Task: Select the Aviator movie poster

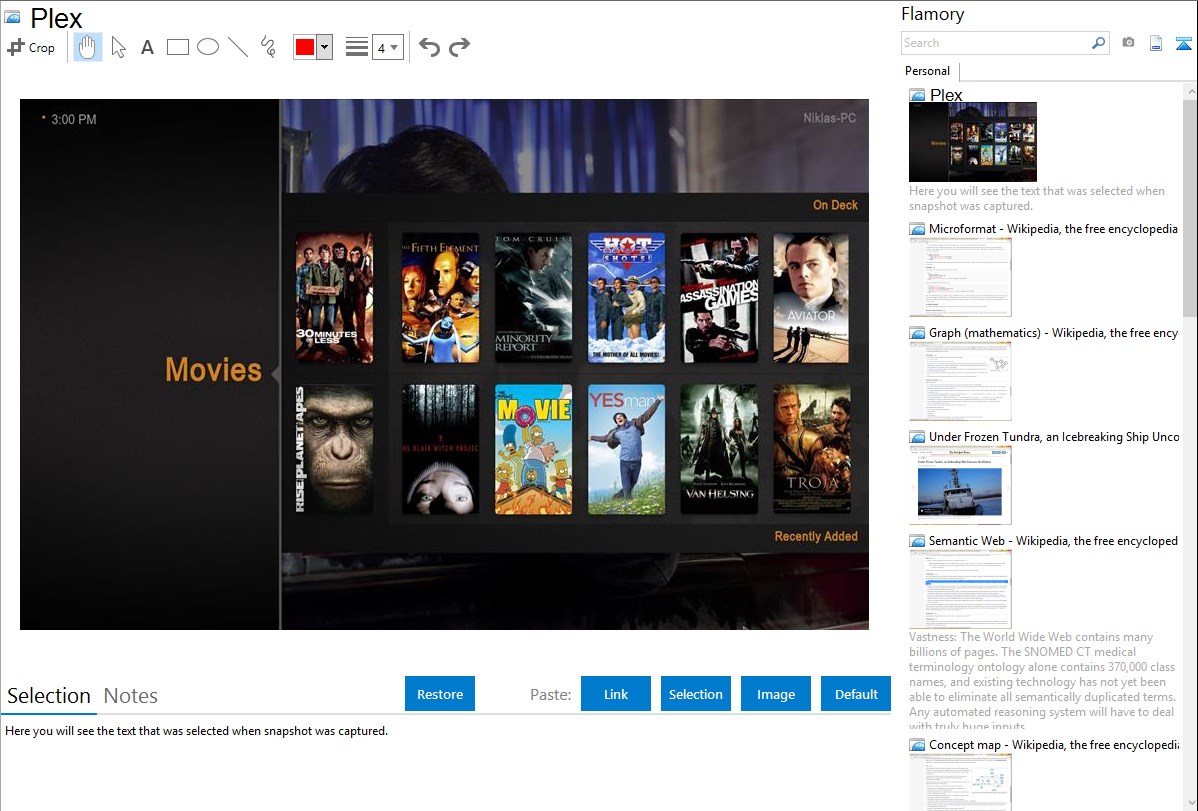Action: (x=811, y=297)
